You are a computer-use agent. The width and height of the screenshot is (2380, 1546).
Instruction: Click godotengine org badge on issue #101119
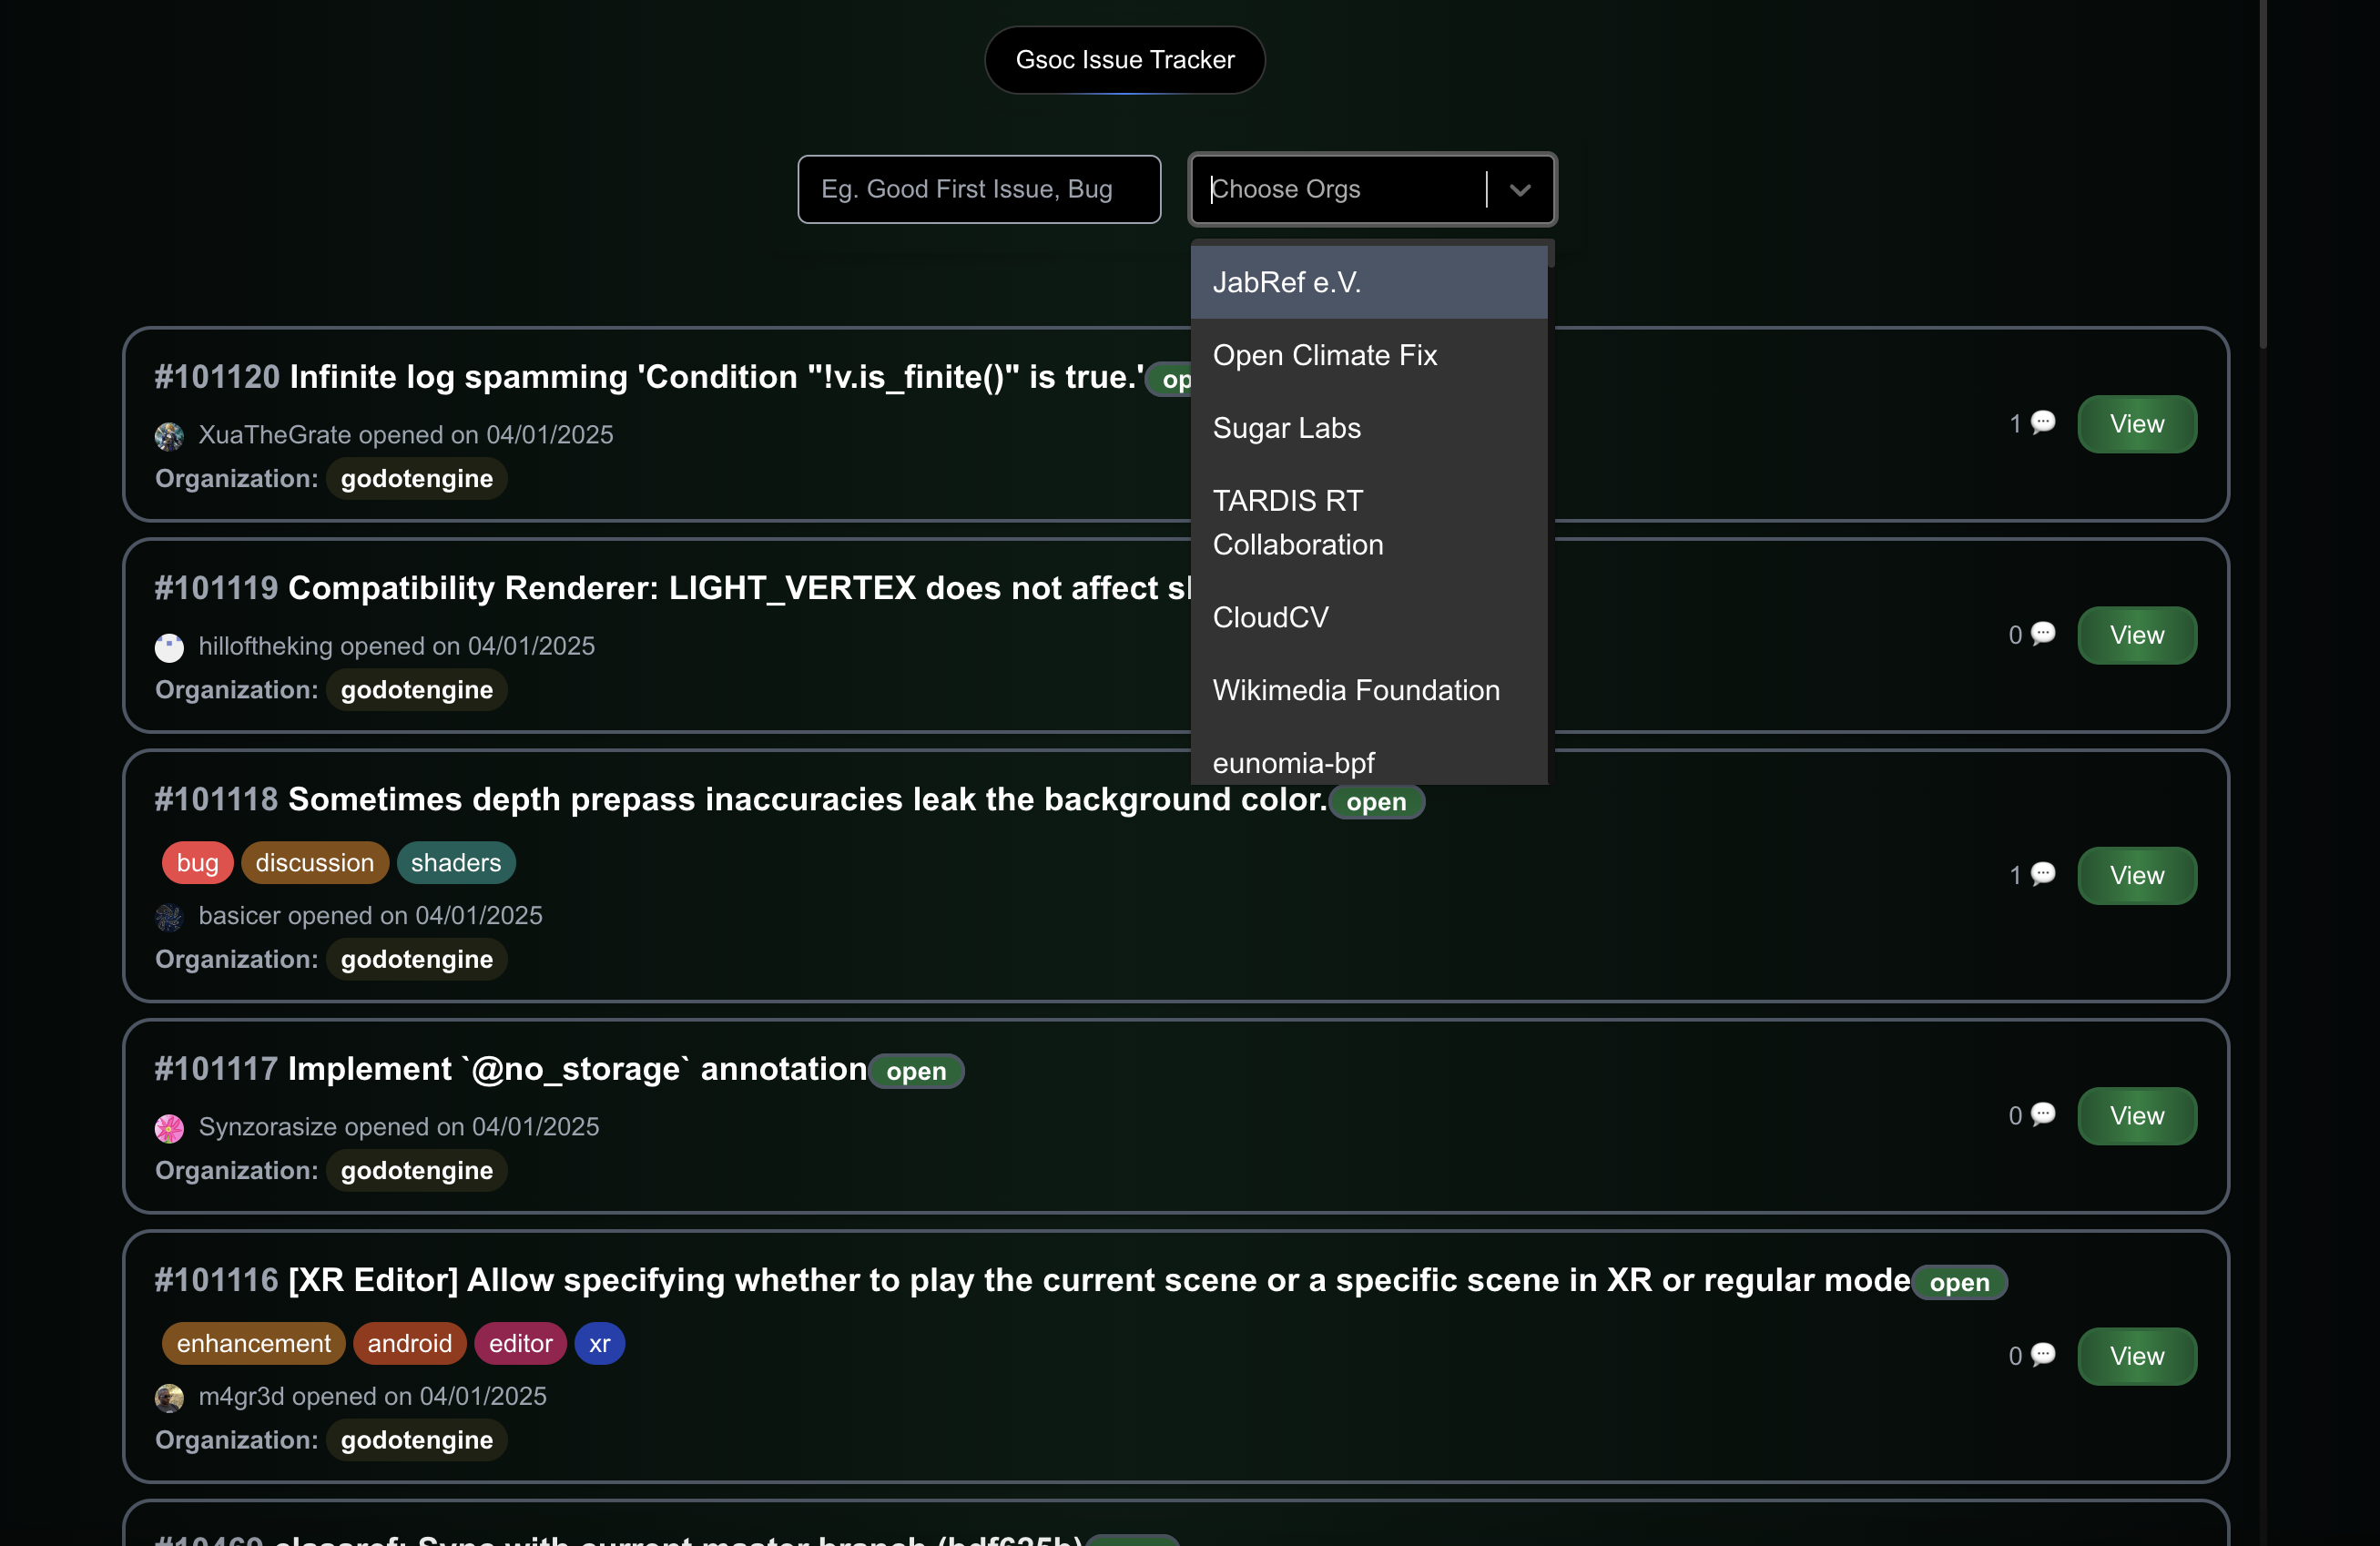tap(417, 690)
